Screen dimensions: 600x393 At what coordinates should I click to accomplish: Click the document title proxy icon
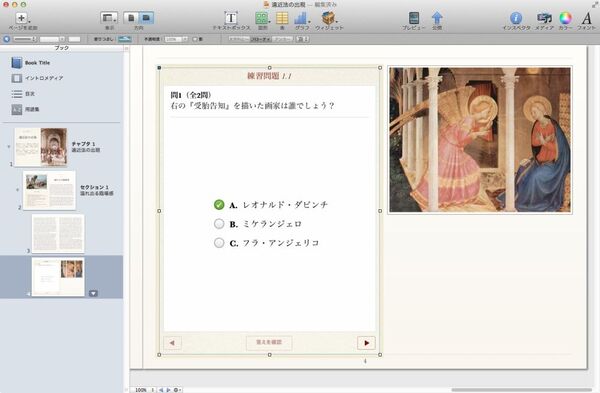click(266, 4)
